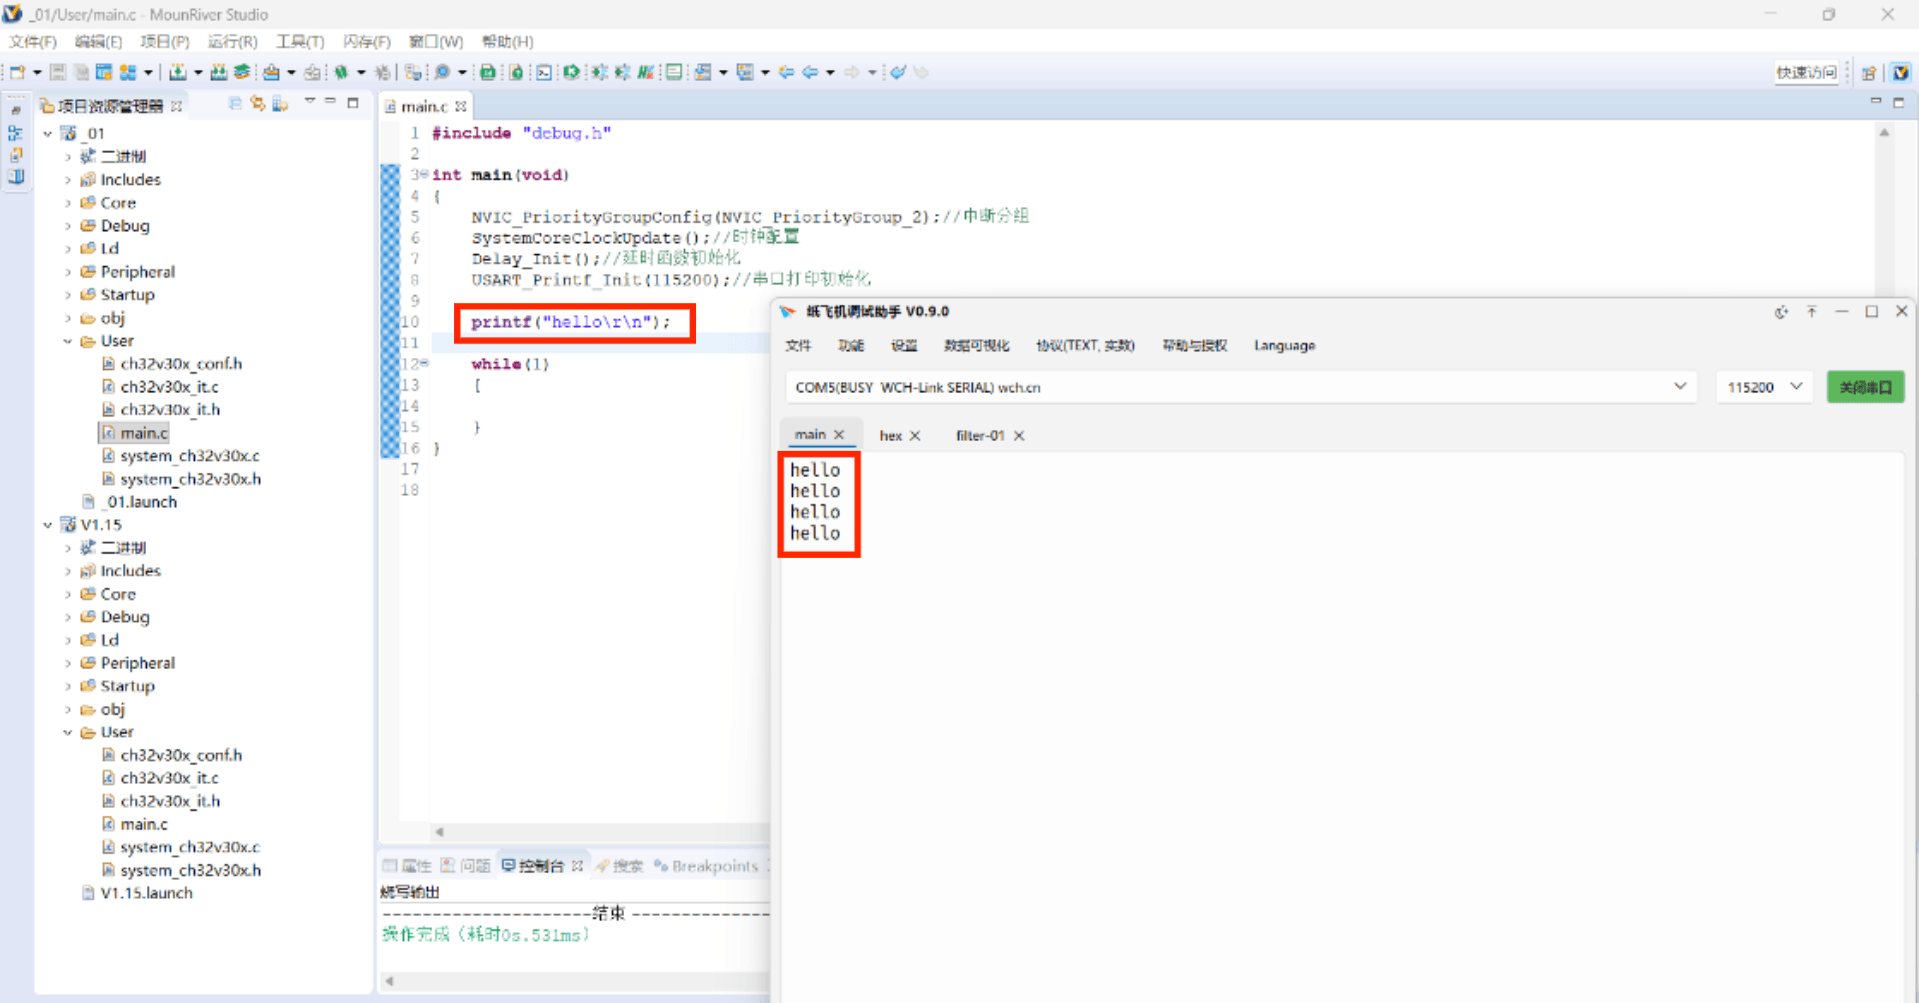Open system_ch32v30x.c under V1.15
Image resolution: width=1919 pixels, height=1003 pixels.
click(x=189, y=847)
